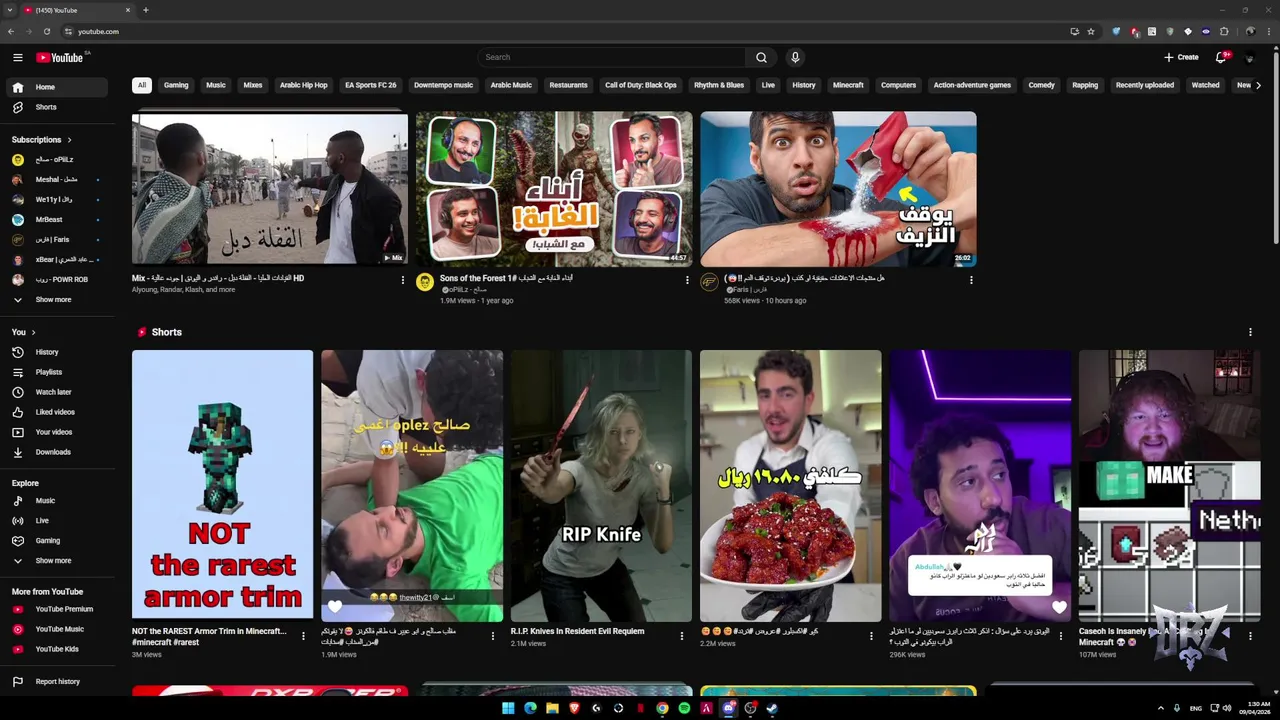Open YouTube Kids link
Viewport: 1280px width, 720px height.
coord(57,649)
